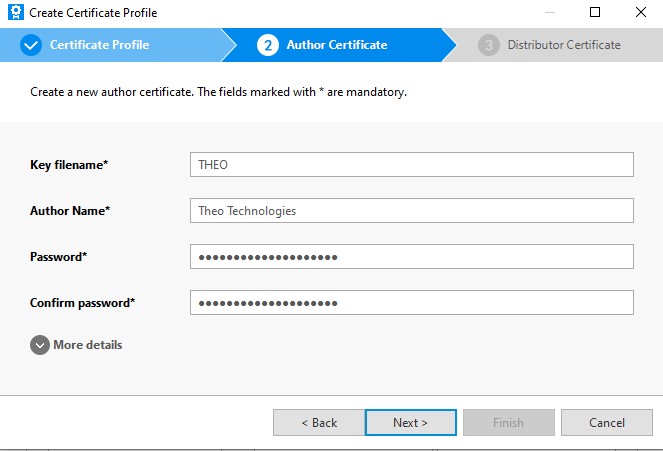The height and width of the screenshot is (451, 663).
Task: Maximize the wizard dialog window
Action: point(595,13)
